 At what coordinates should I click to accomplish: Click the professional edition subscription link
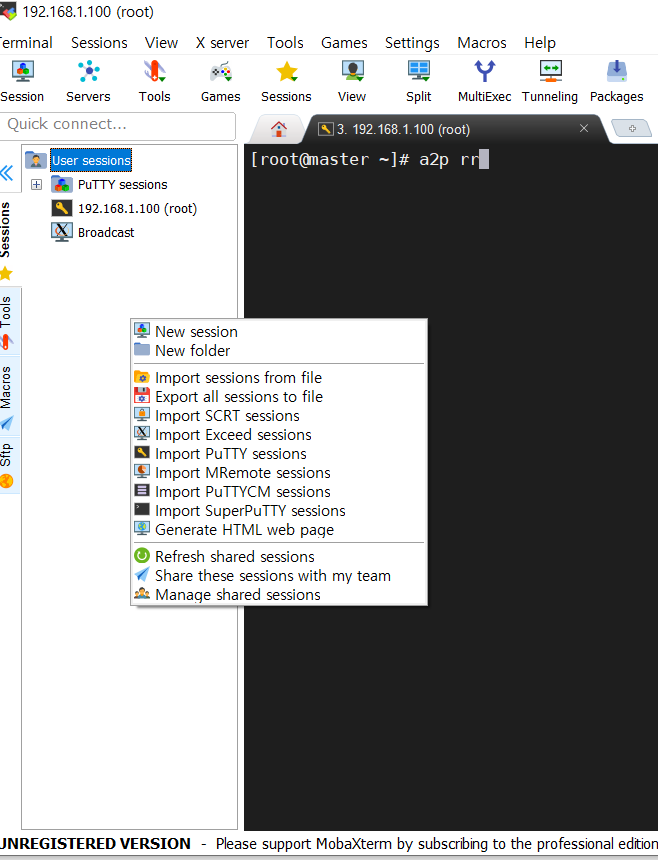coord(436,844)
